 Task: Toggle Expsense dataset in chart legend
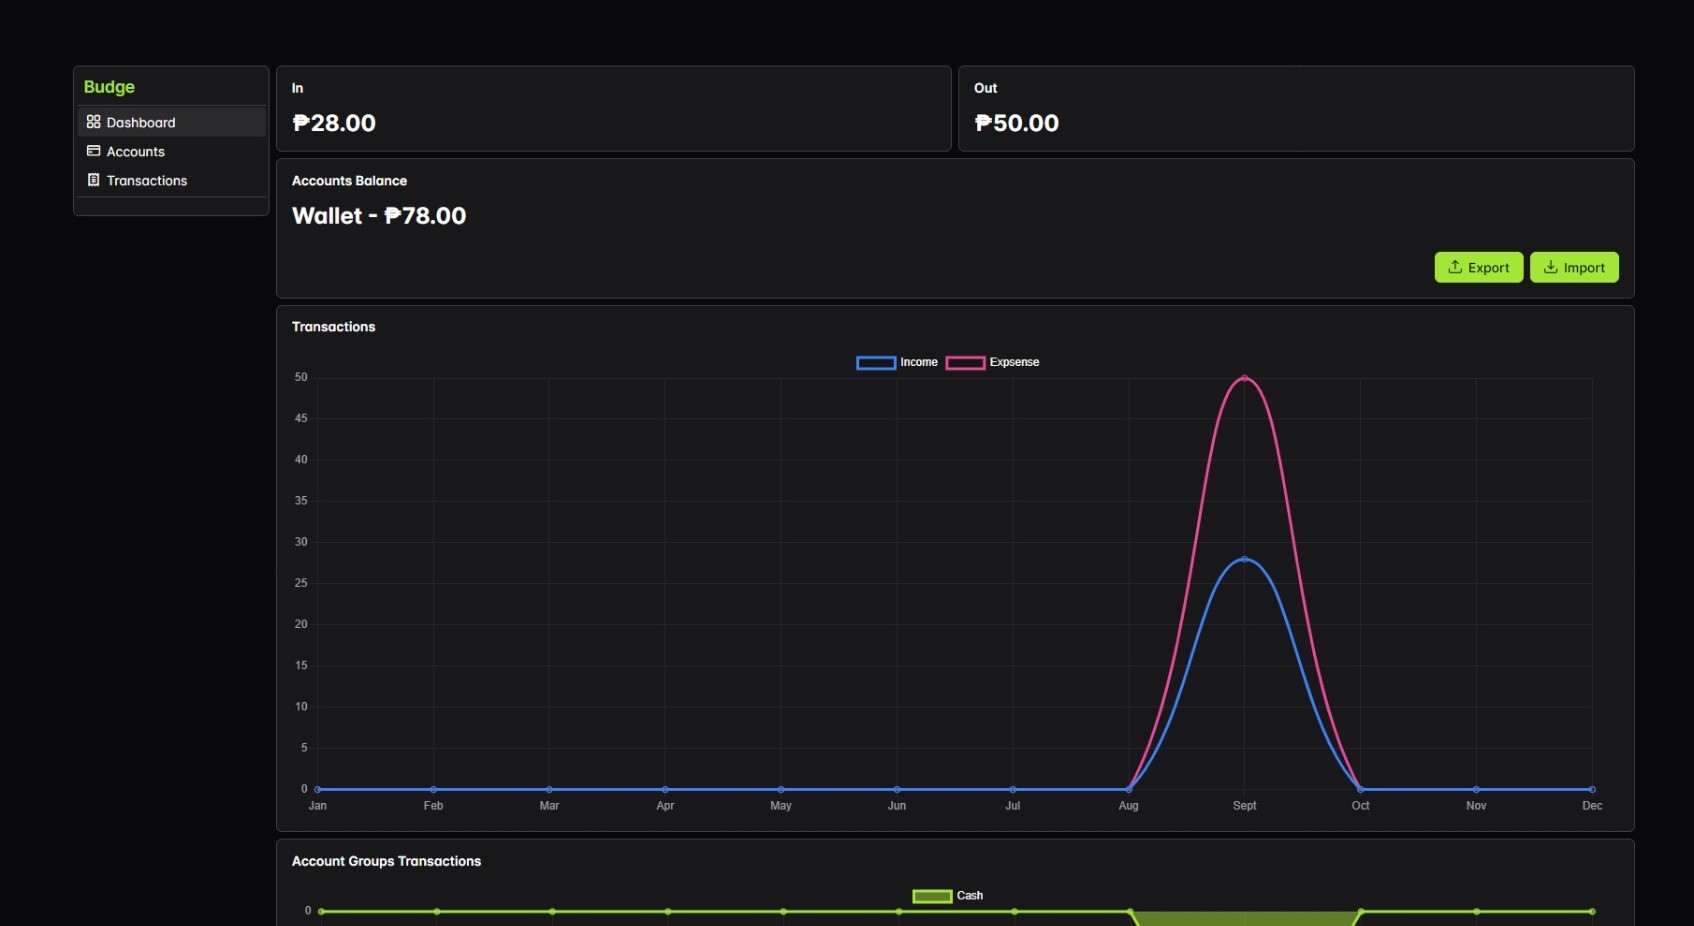992,362
